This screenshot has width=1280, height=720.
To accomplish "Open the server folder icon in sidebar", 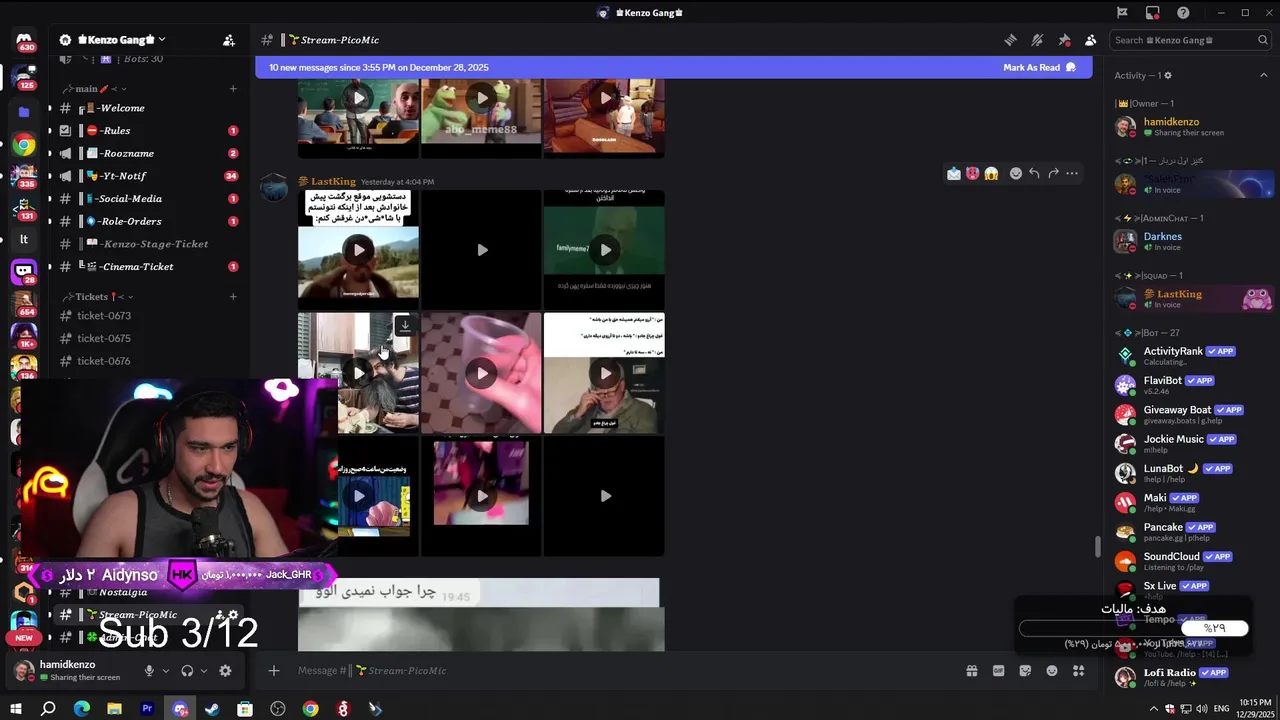I will pos(24,112).
